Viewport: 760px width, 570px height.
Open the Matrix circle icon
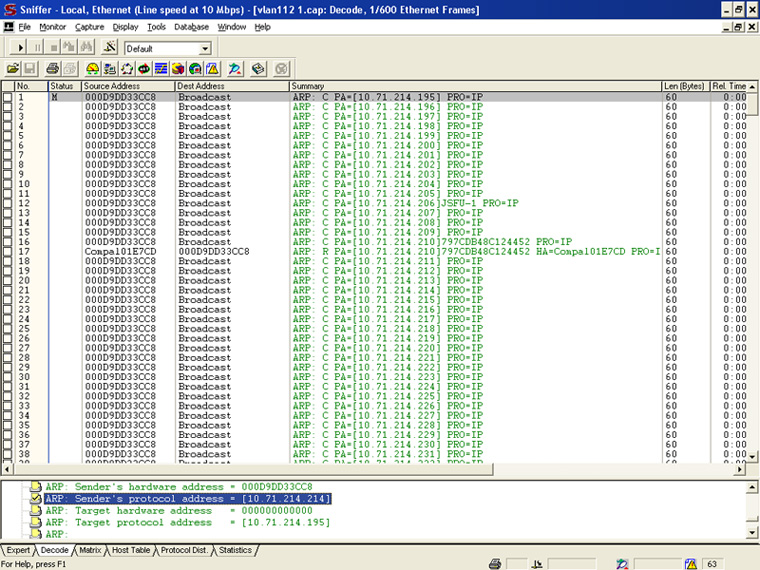tap(127, 68)
